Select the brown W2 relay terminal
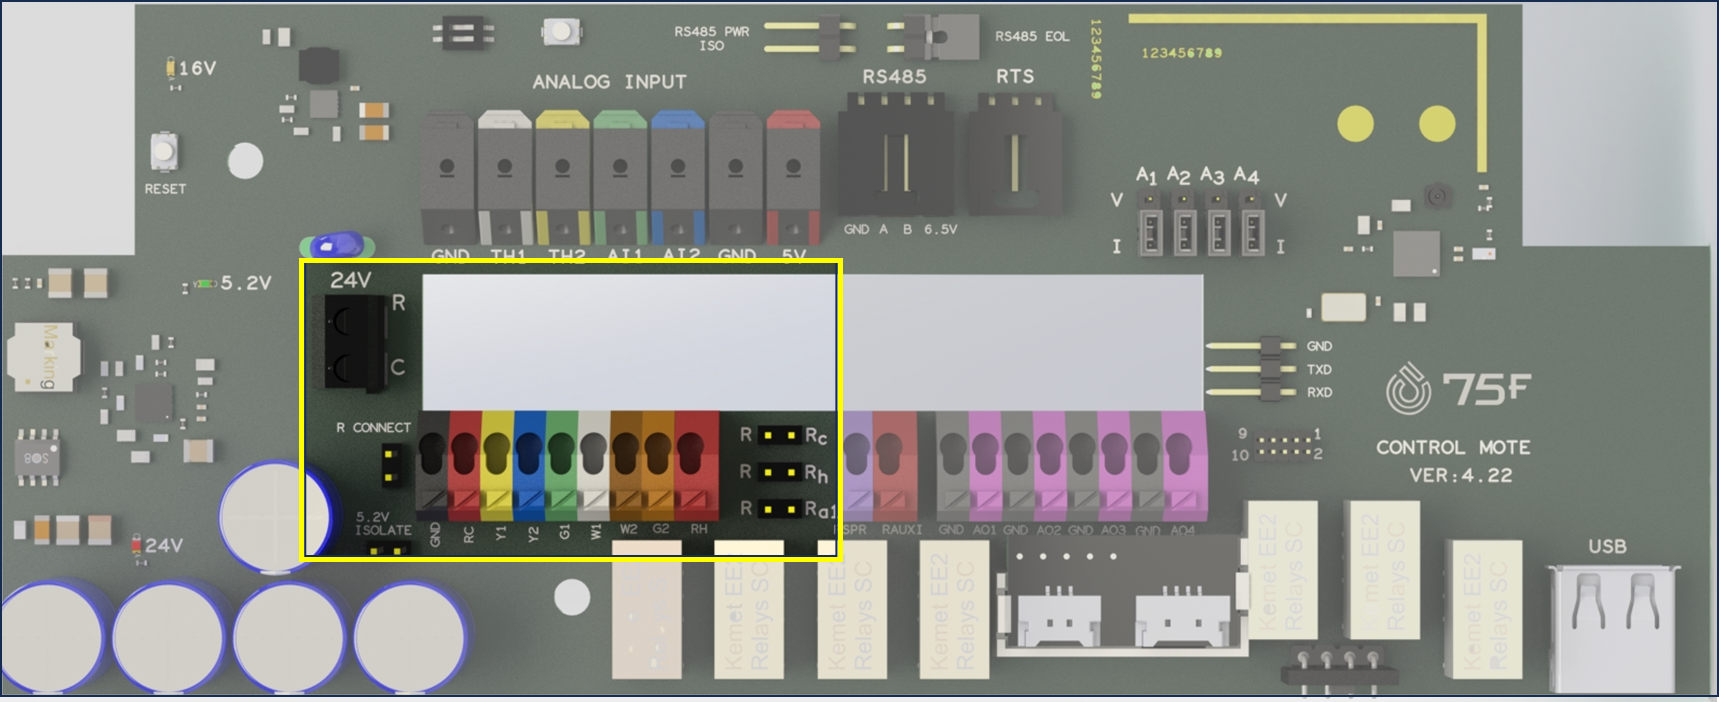This screenshot has height=702, width=1719. [626, 465]
